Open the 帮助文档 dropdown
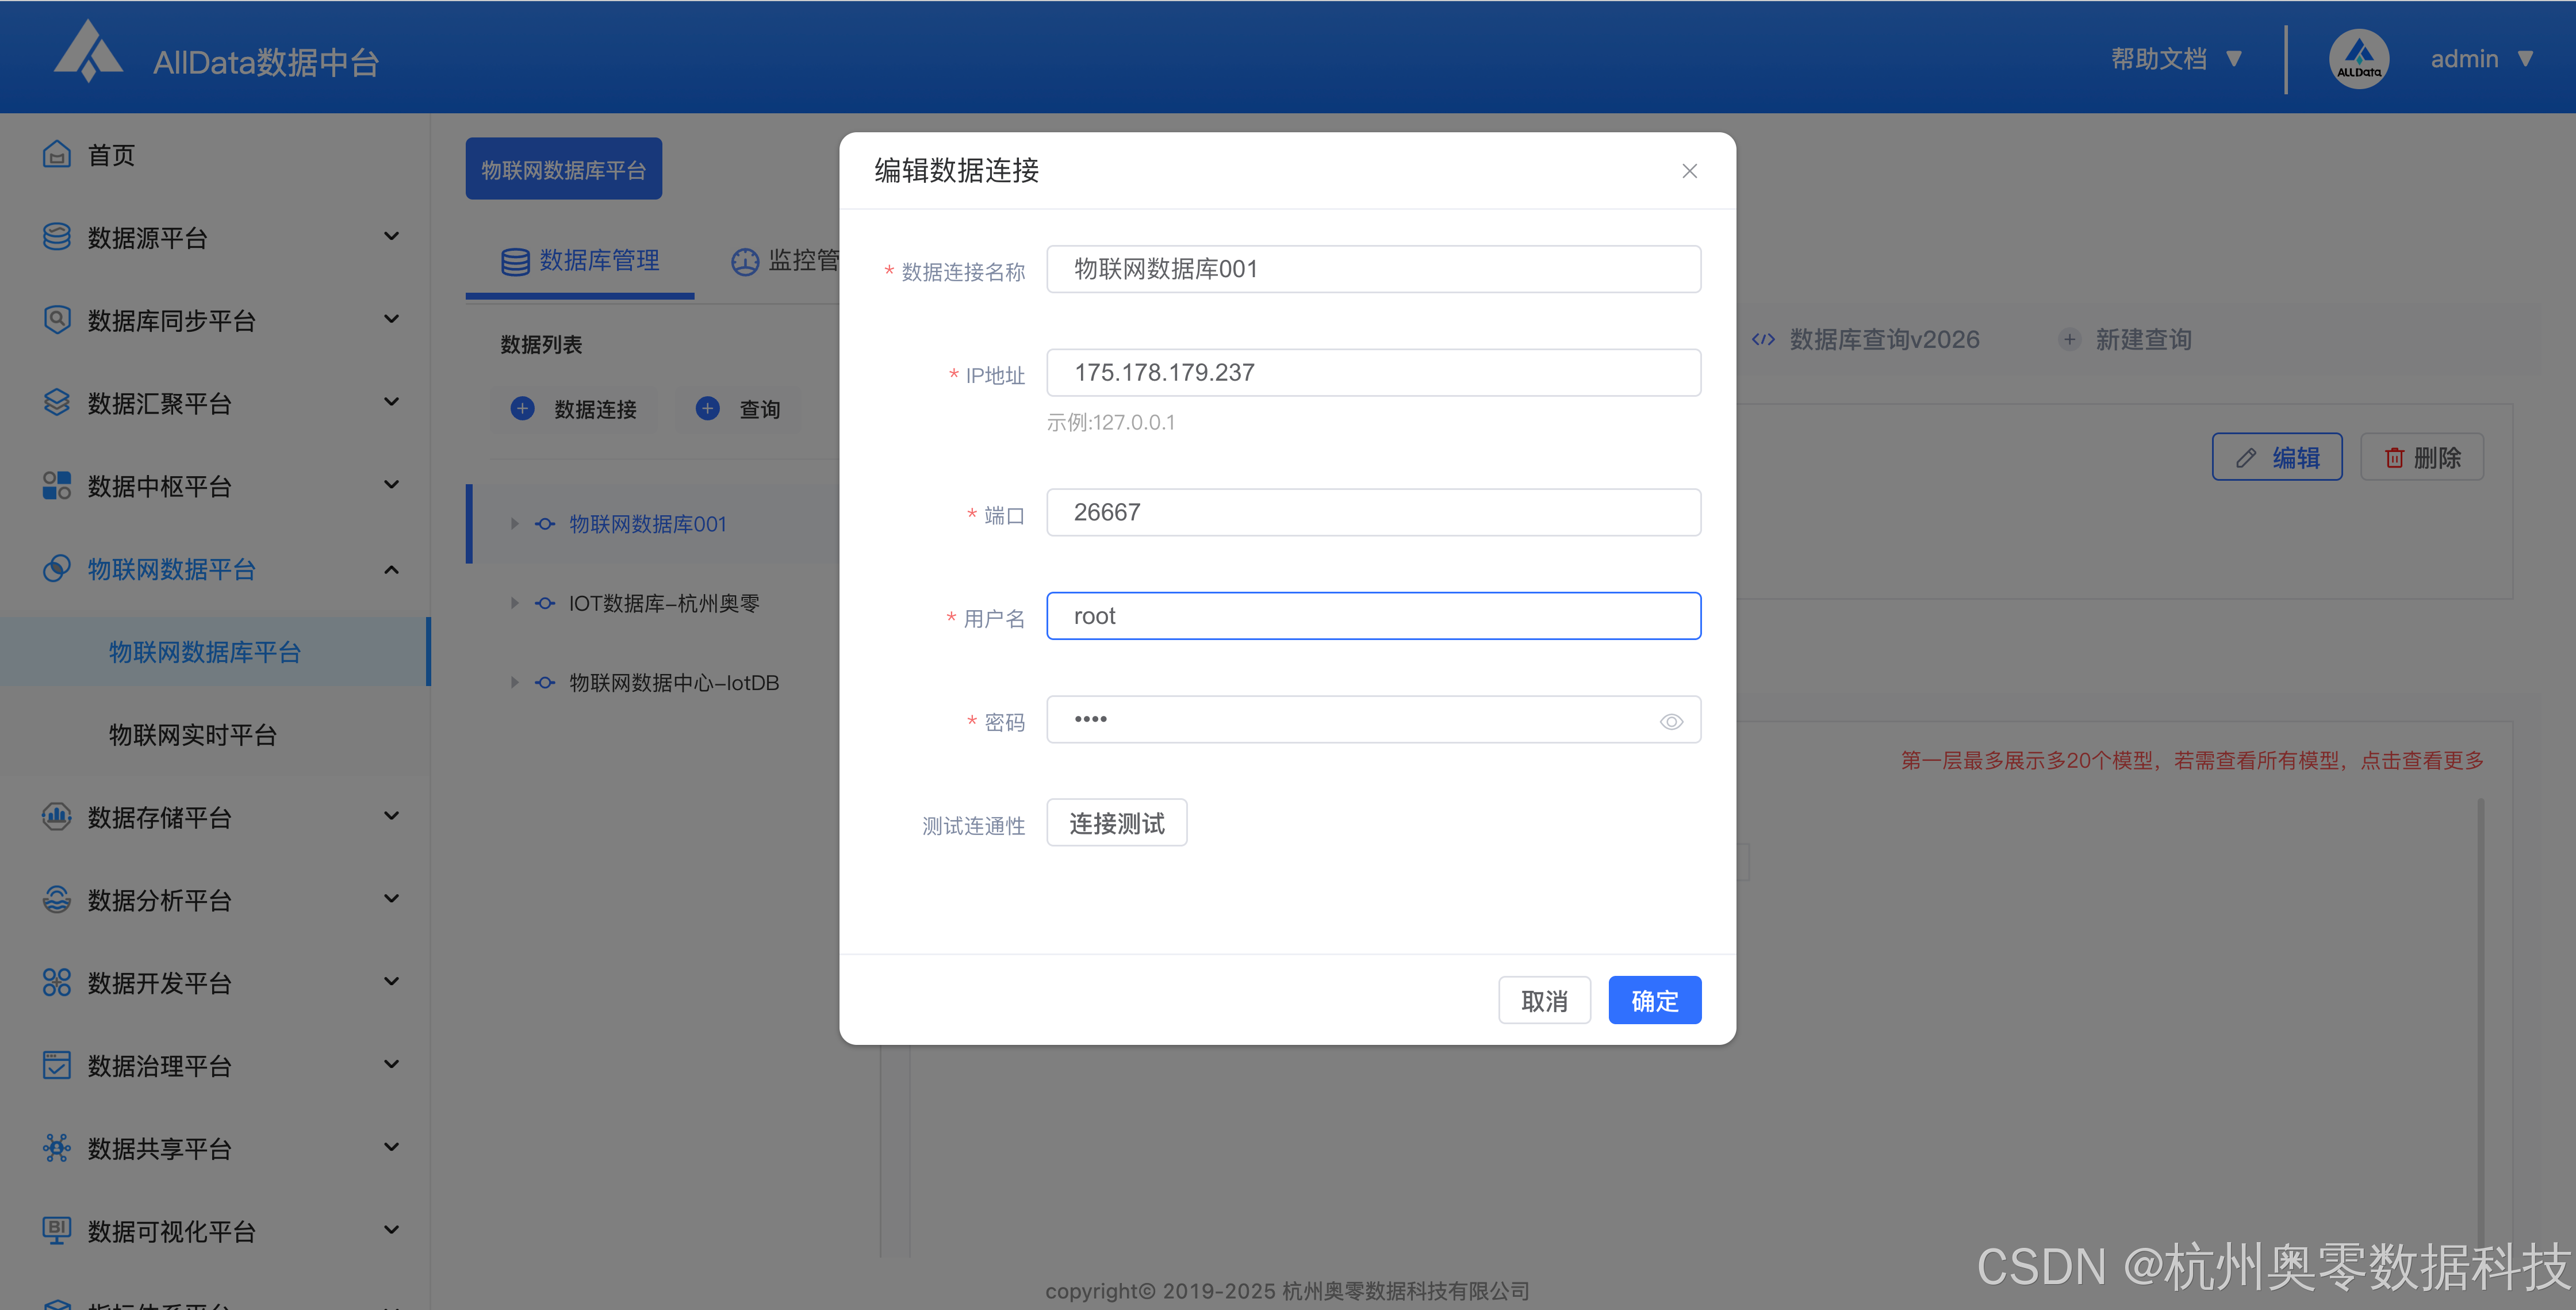This screenshot has width=2576, height=1310. point(2175,59)
